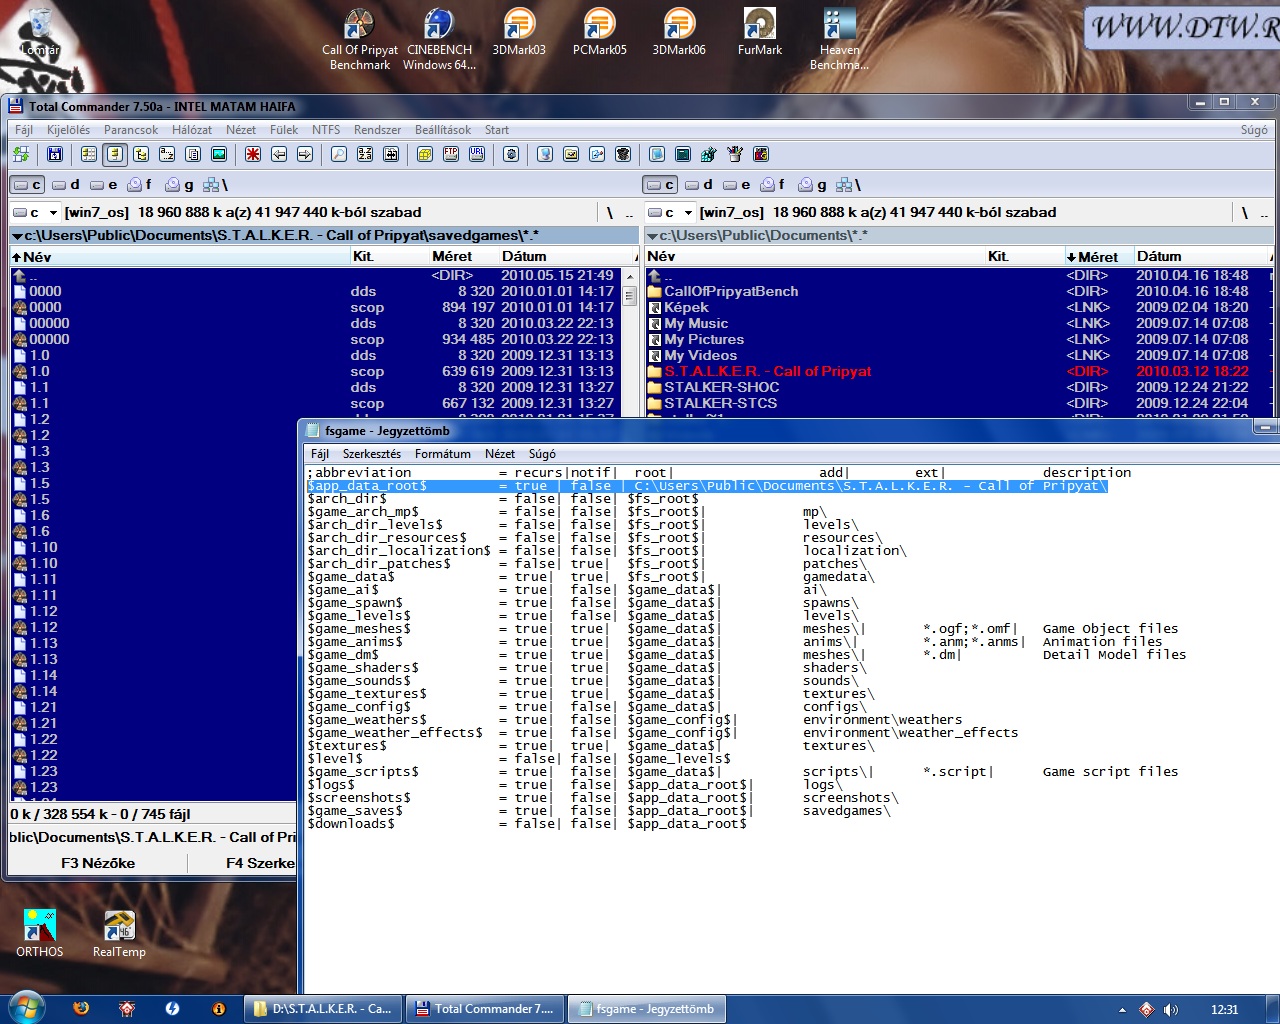Switch to fsgame Jegyzettömb taskbar button
1280x1024 pixels.
(647, 1009)
